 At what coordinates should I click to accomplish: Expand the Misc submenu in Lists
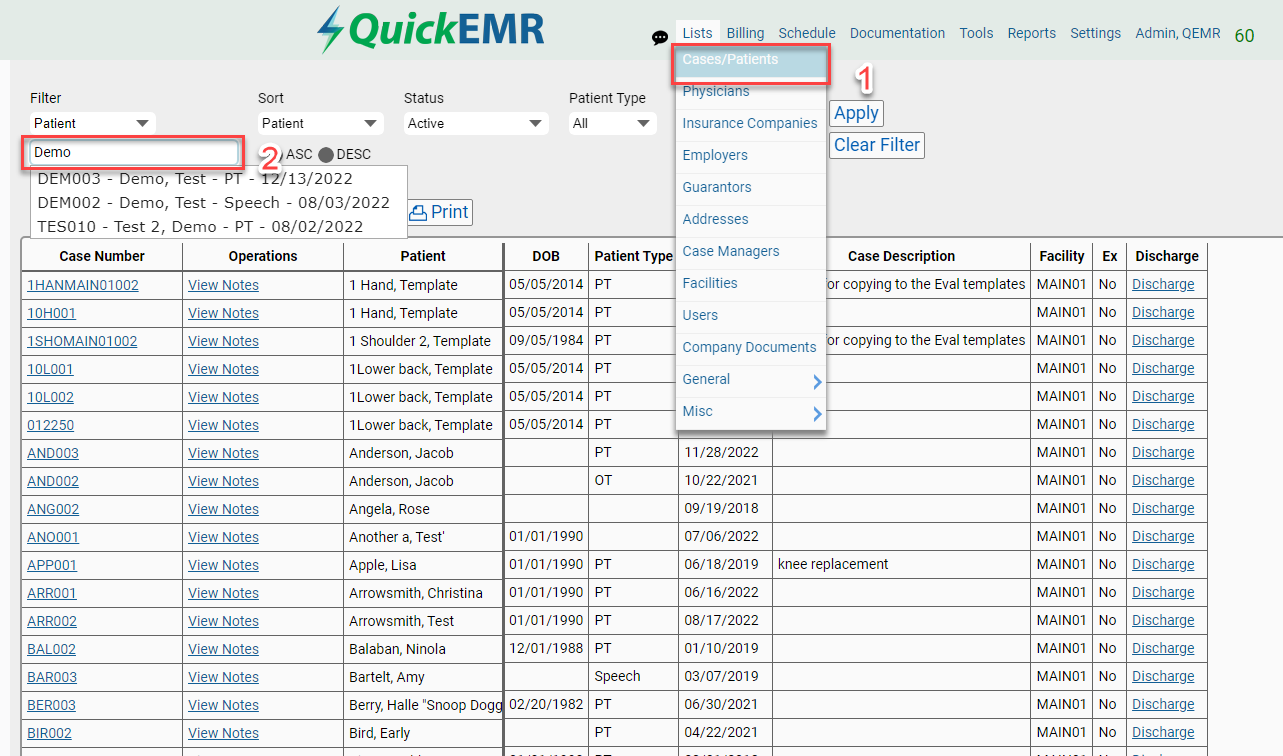click(x=751, y=412)
